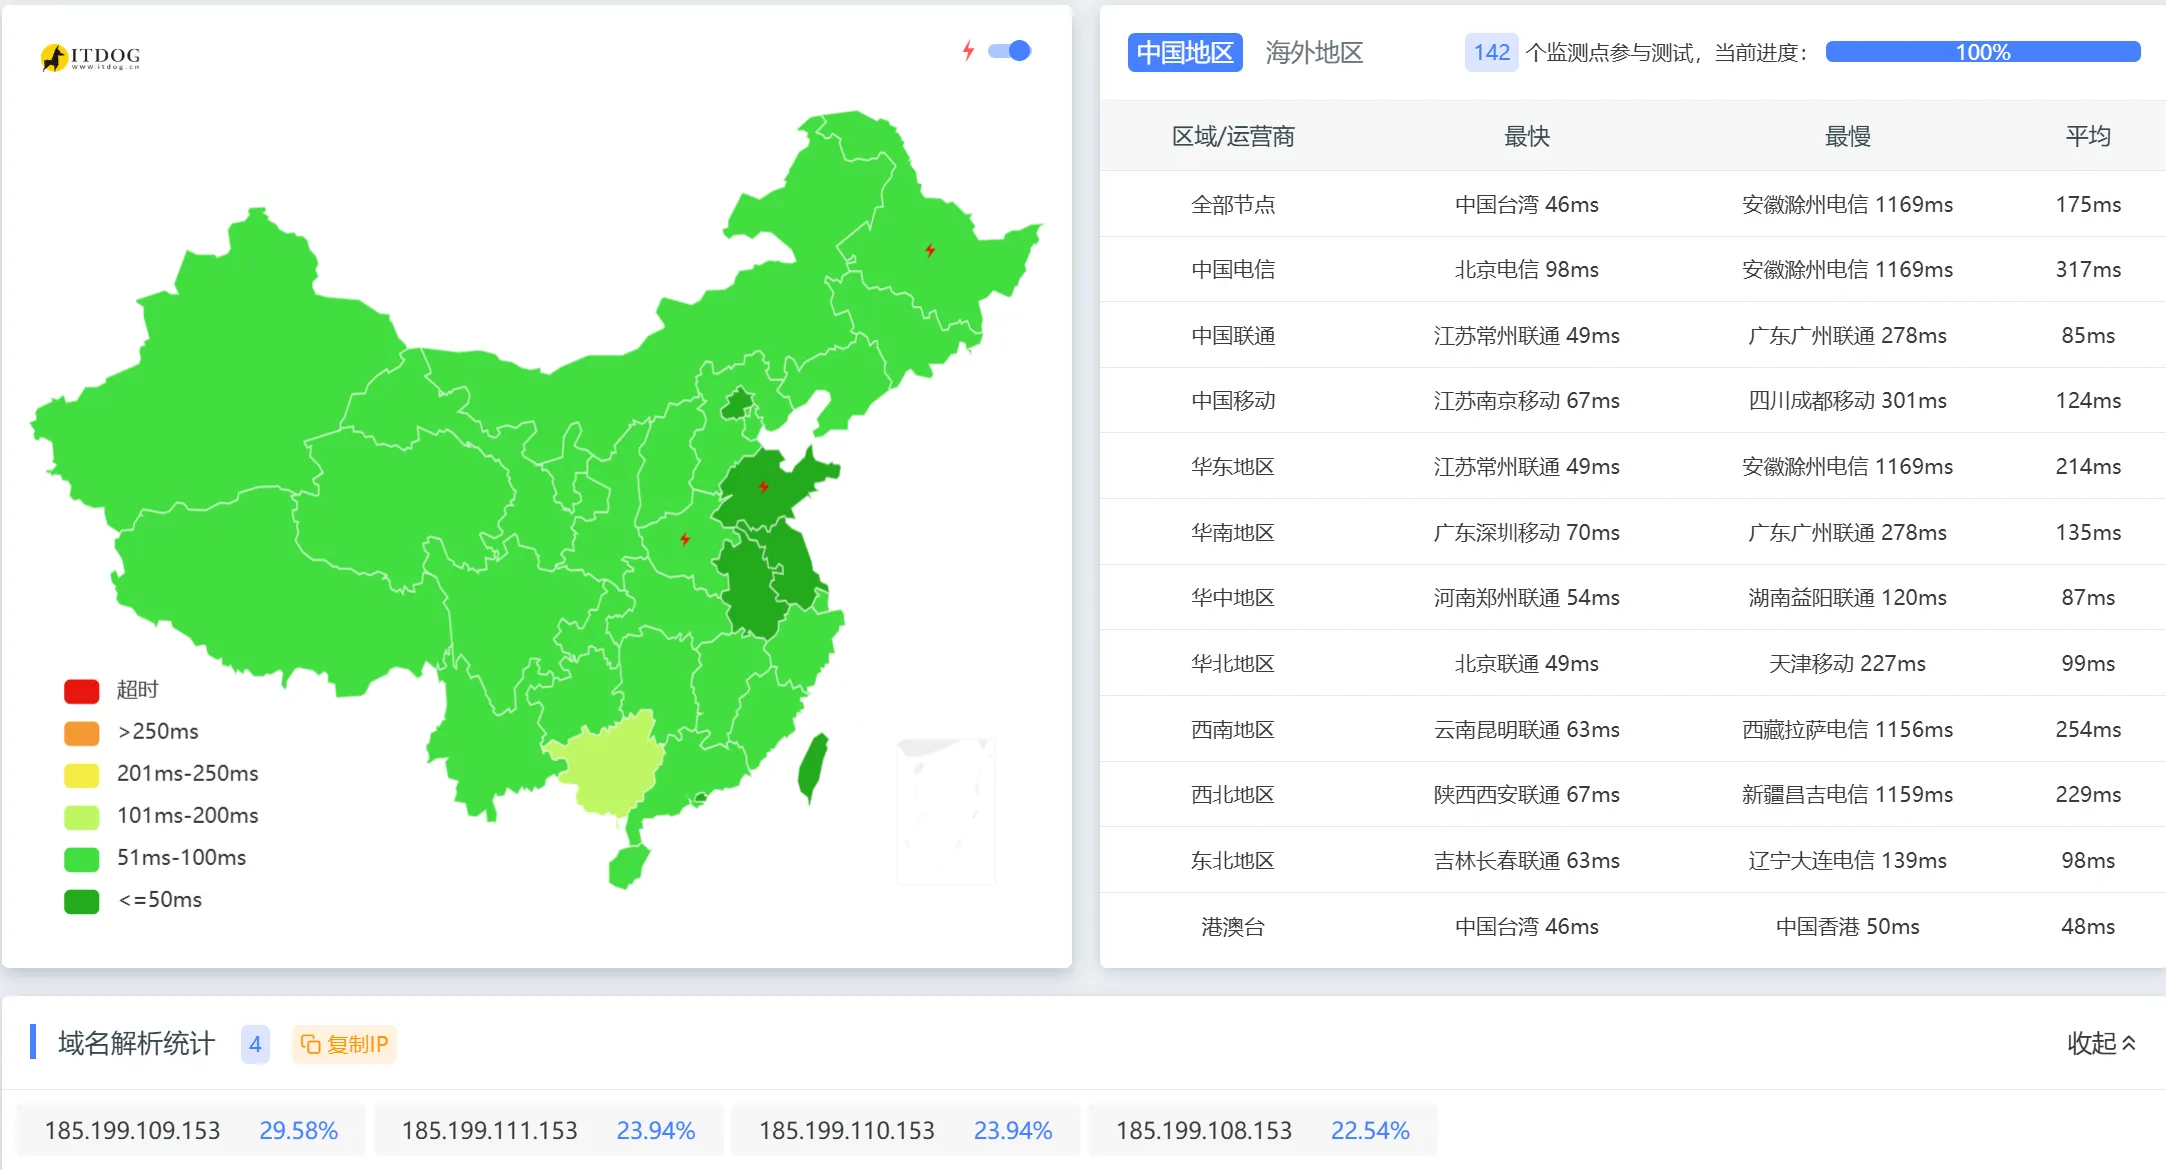This screenshot has height=1170, width=2166.
Task: Toggle the <=50ms legend entry
Action: click(82, 900)
